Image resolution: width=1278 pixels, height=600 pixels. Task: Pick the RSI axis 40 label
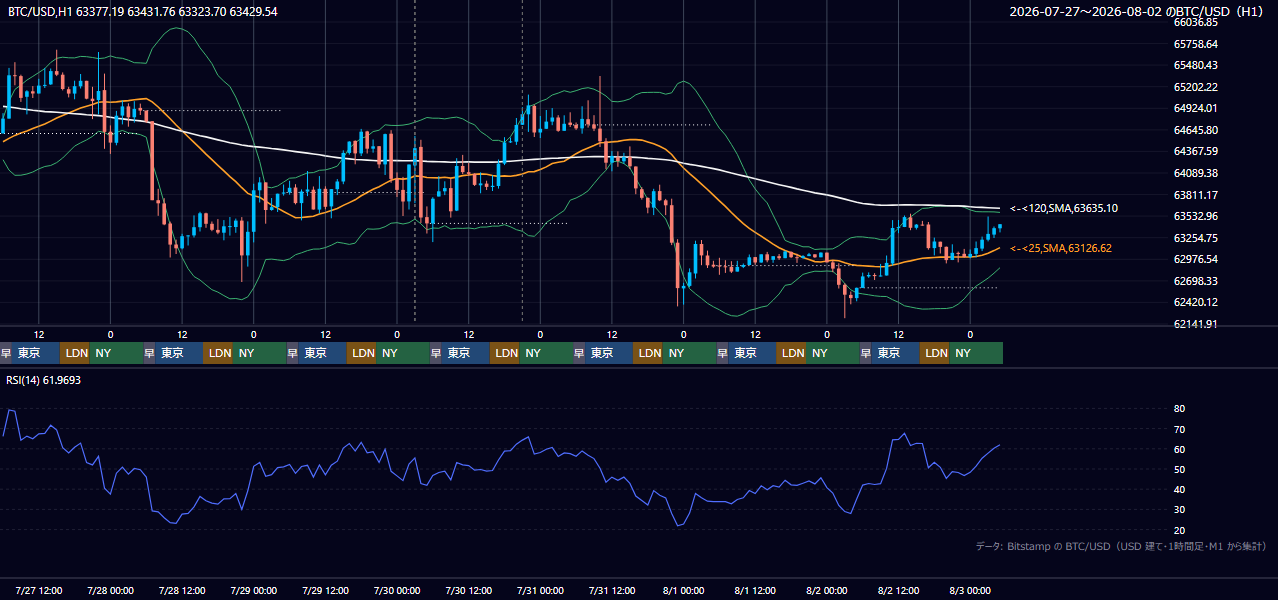pyautogui.click(x=1179, y=489)
